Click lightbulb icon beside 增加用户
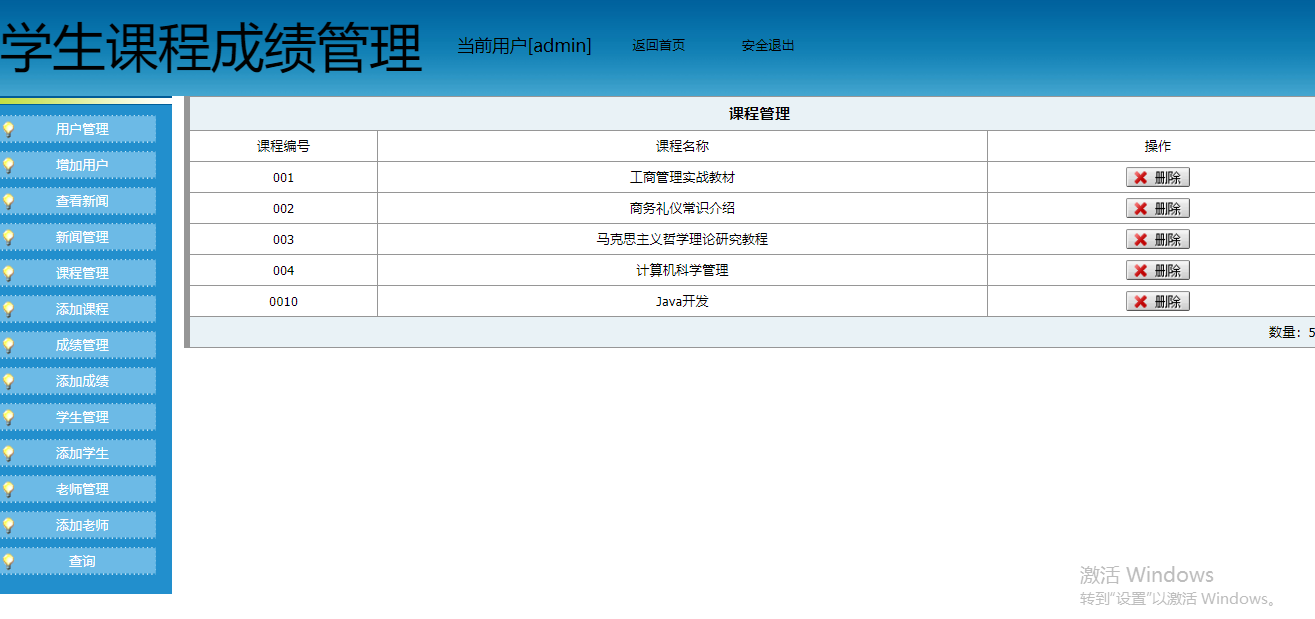1315x619 pixels. (x=8, y=165)
